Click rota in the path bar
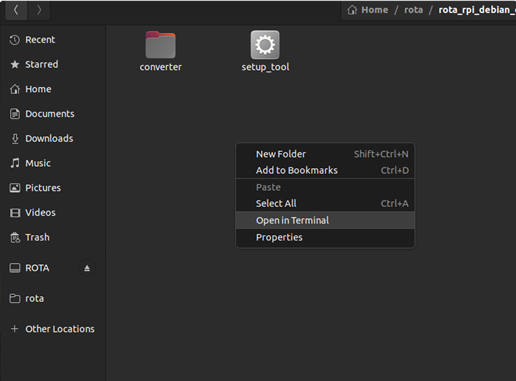Viewport: 516px width, 381px height. pos(413,10)
